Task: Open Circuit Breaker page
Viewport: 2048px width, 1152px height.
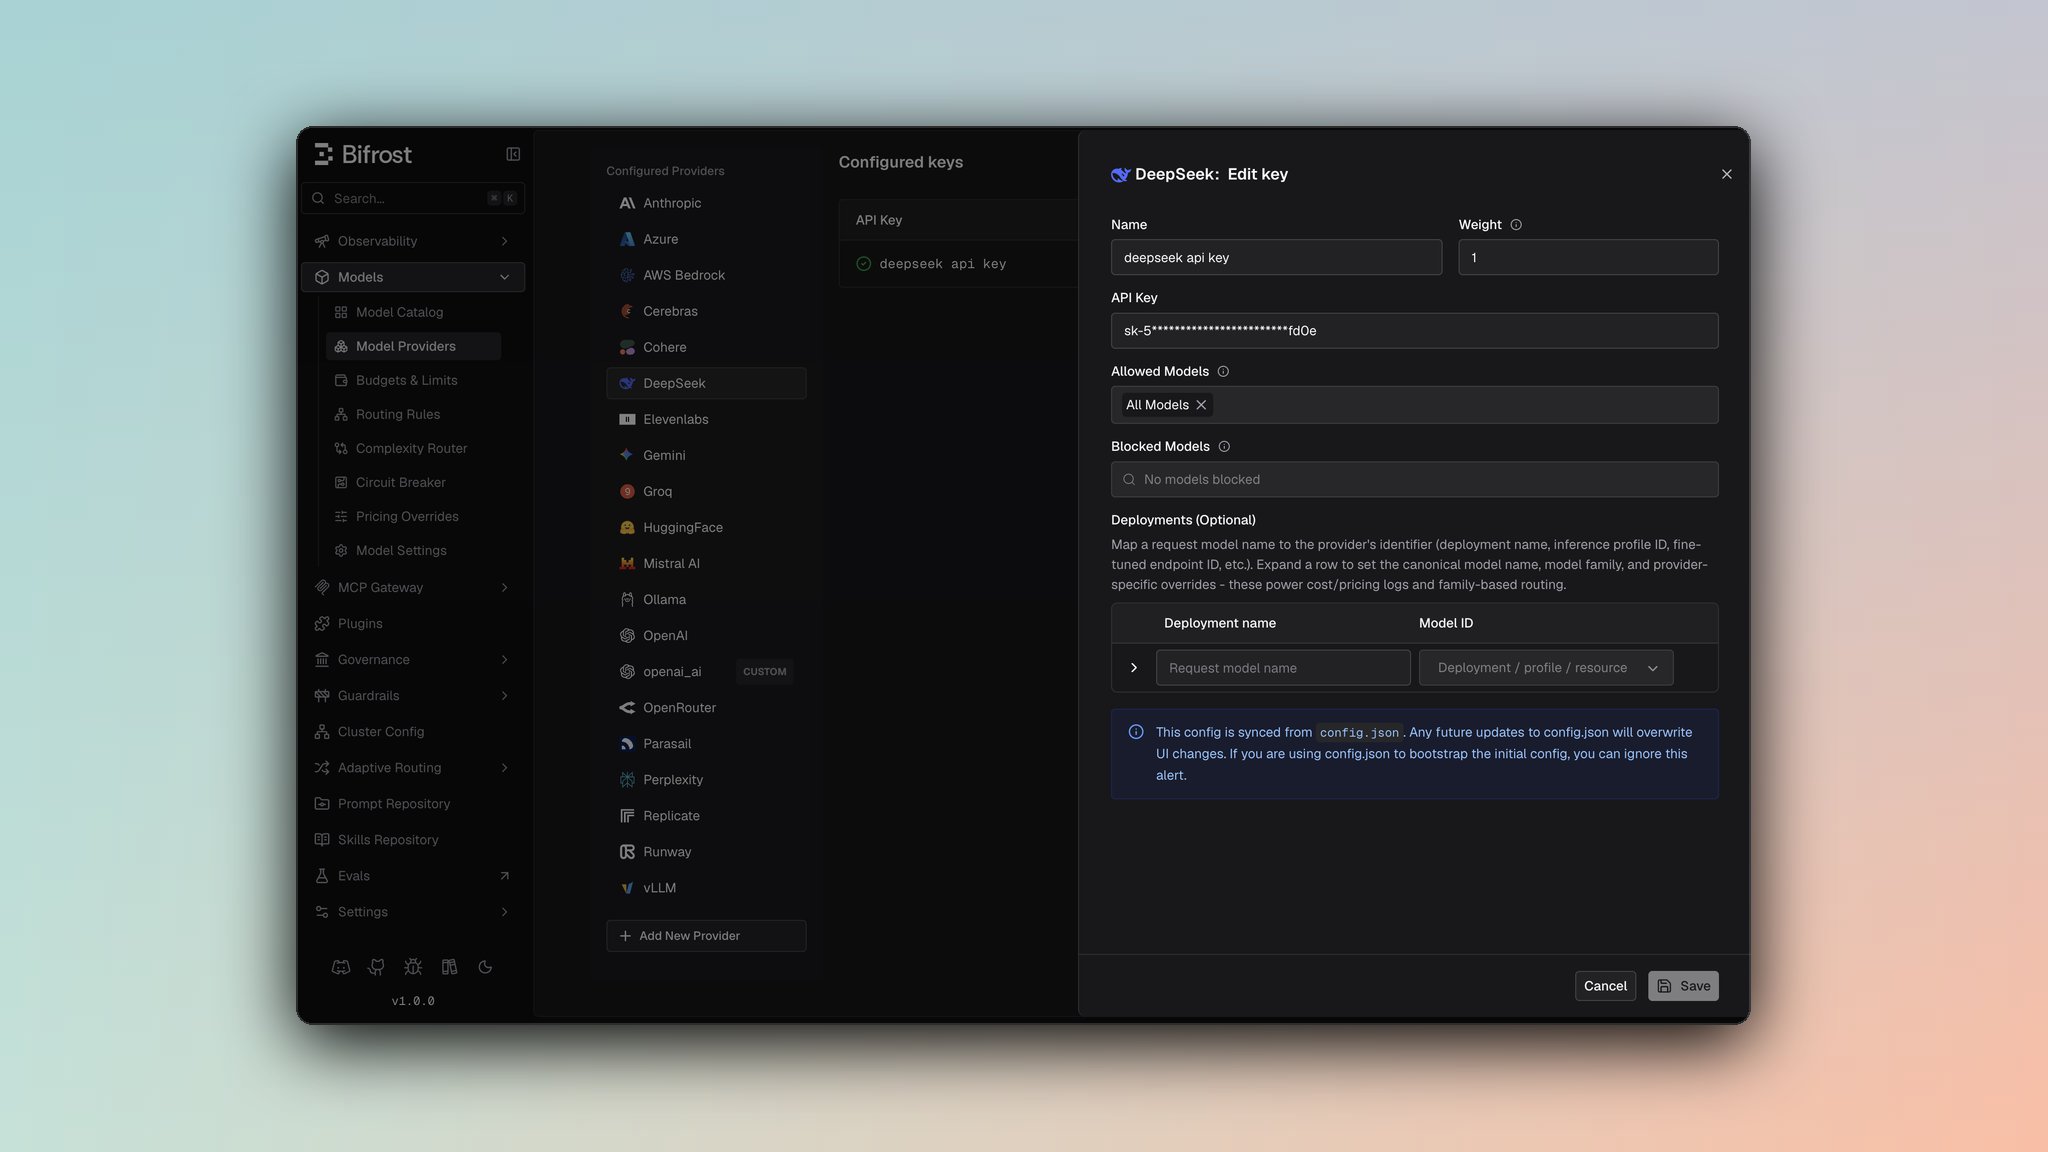Action: coord(413,482)
